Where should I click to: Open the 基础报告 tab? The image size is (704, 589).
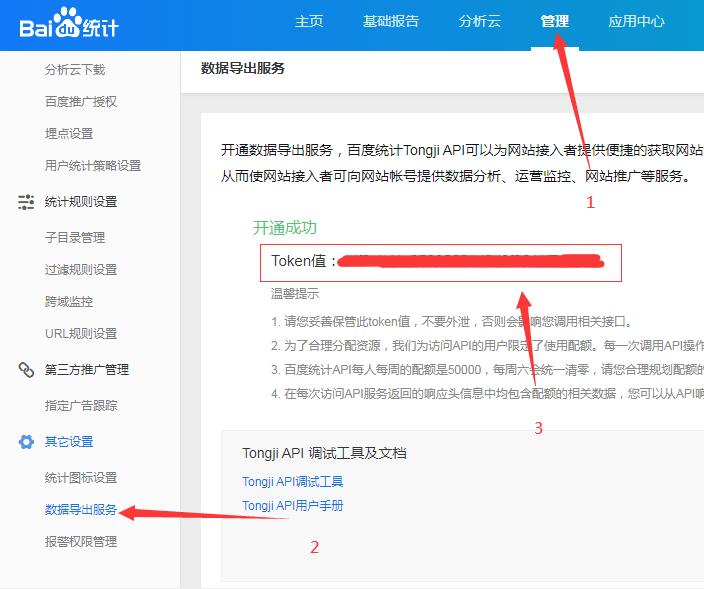391,21
